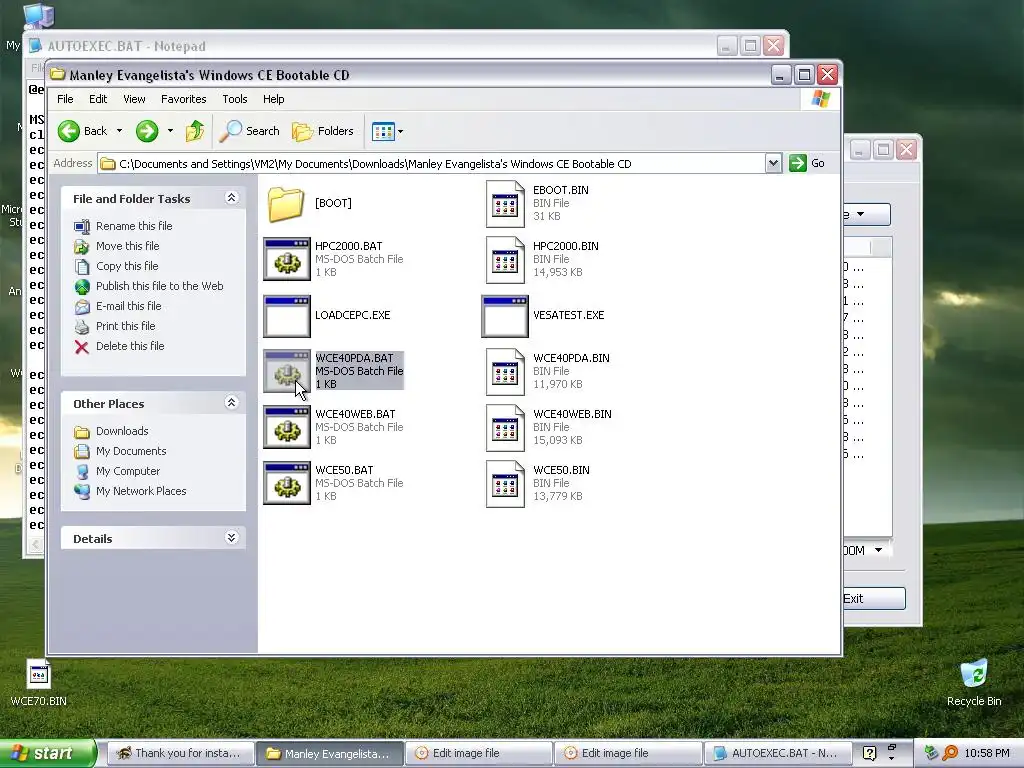Open the Views button menu
The height and width of the screenshot is (768, 1024).
(387, 131)
